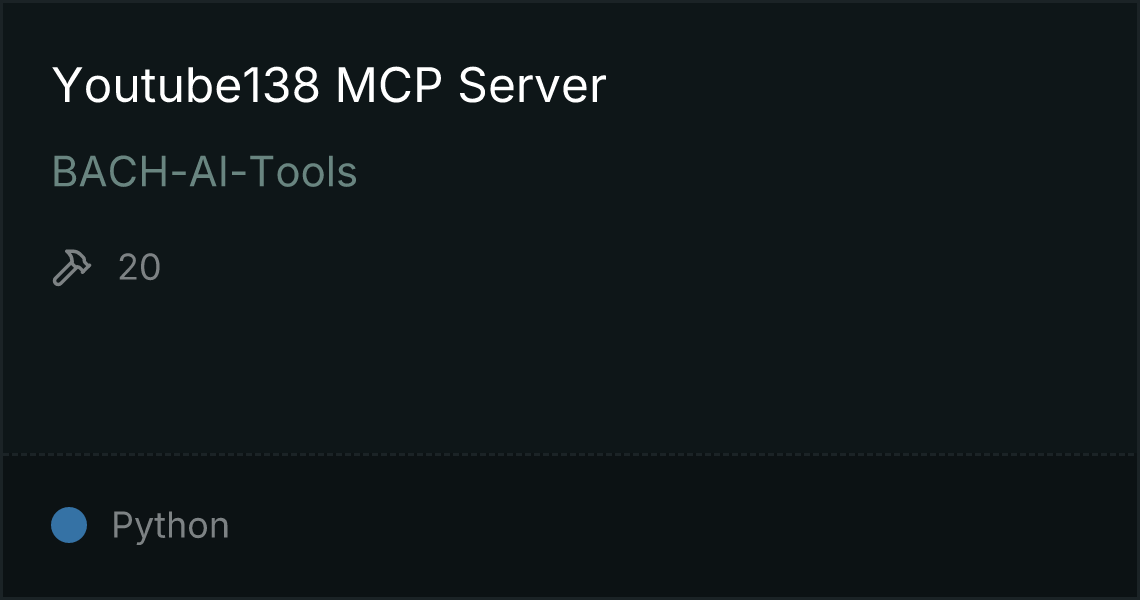1140x600 pixels.
Task: Click the card footer area right of Python
Action: 683,526
